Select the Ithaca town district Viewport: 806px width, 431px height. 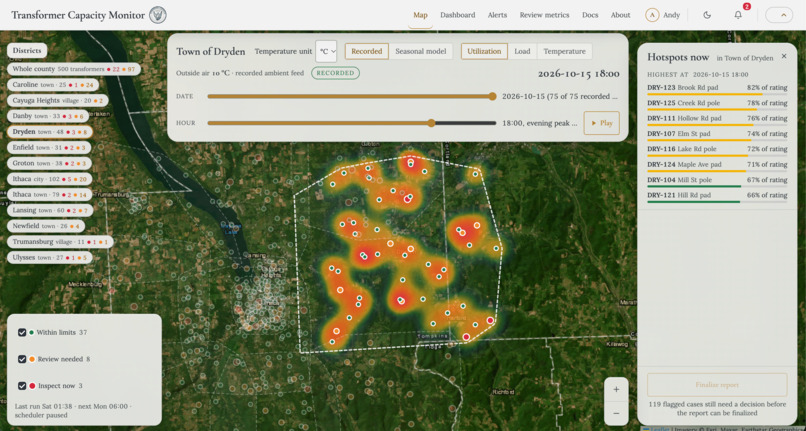tap(50, 194)
